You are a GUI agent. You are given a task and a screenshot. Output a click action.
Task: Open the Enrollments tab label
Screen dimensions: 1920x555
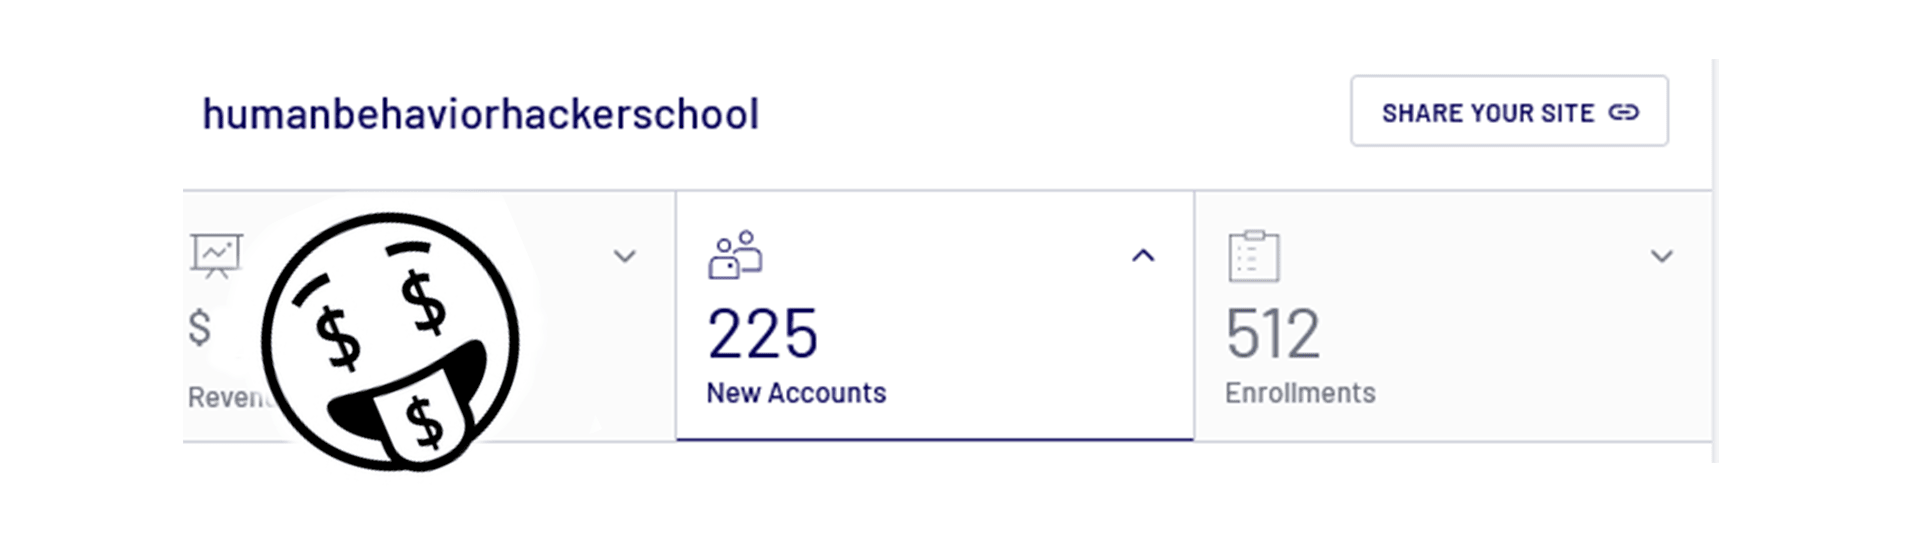pos(1300,393)
